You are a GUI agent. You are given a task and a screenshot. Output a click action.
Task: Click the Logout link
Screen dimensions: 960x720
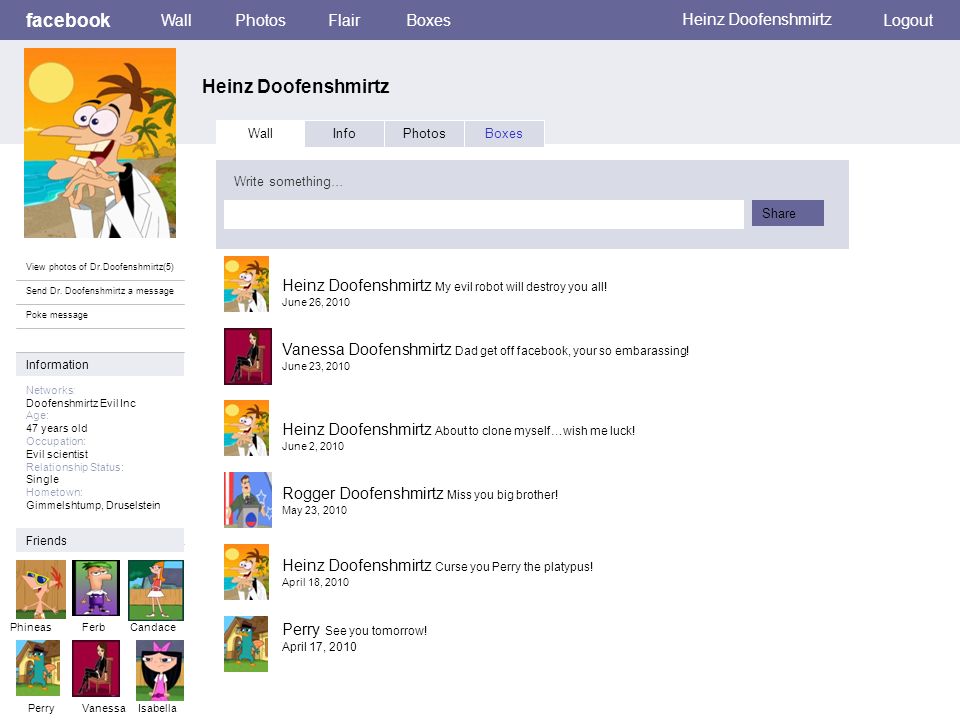click(x=907, y=20)
